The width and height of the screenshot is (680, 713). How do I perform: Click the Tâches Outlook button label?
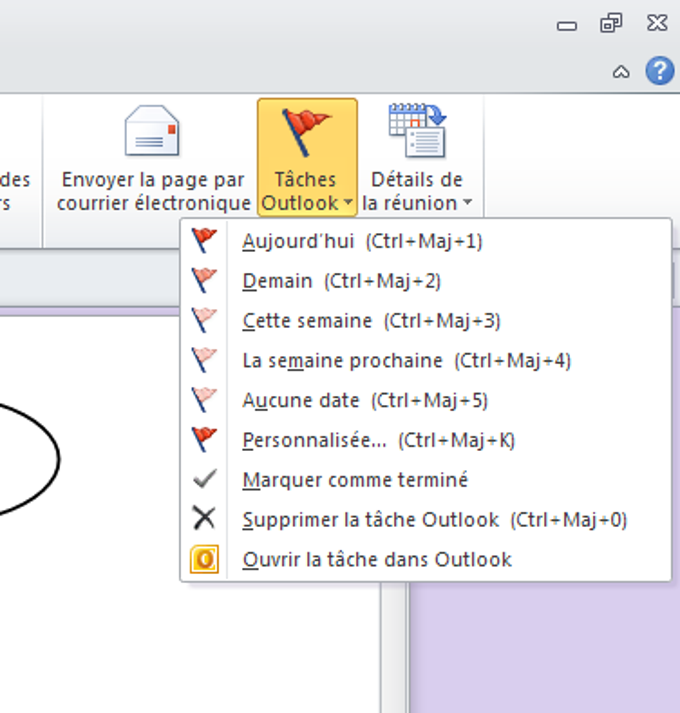tap(302, 191)
